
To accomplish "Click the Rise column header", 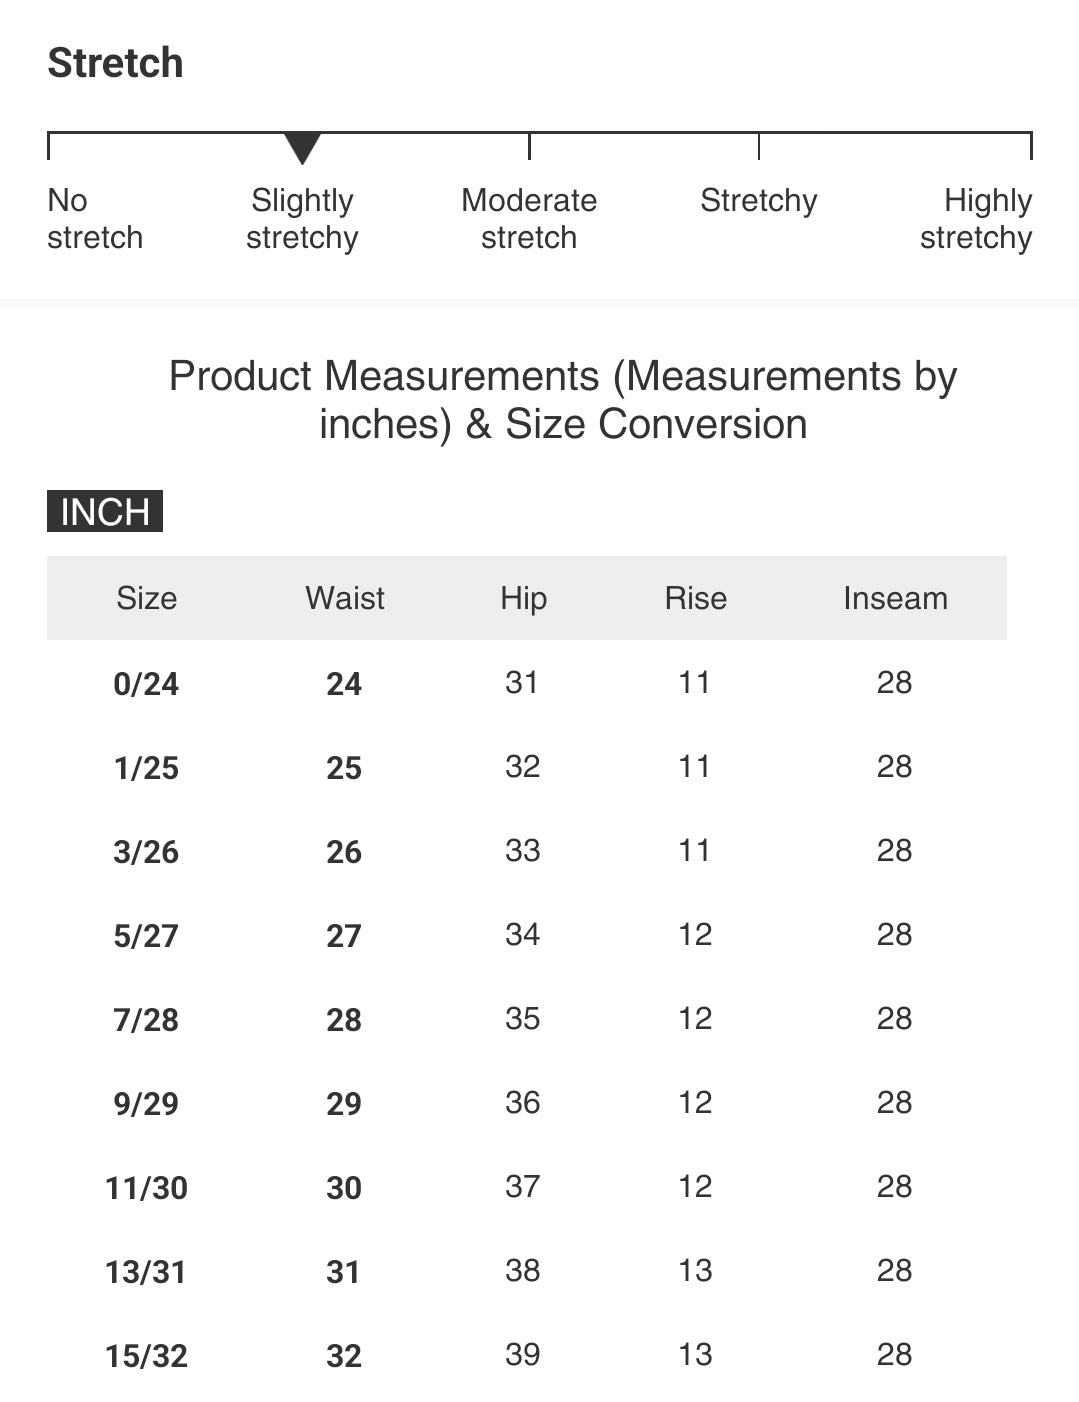I will (695, 598).
